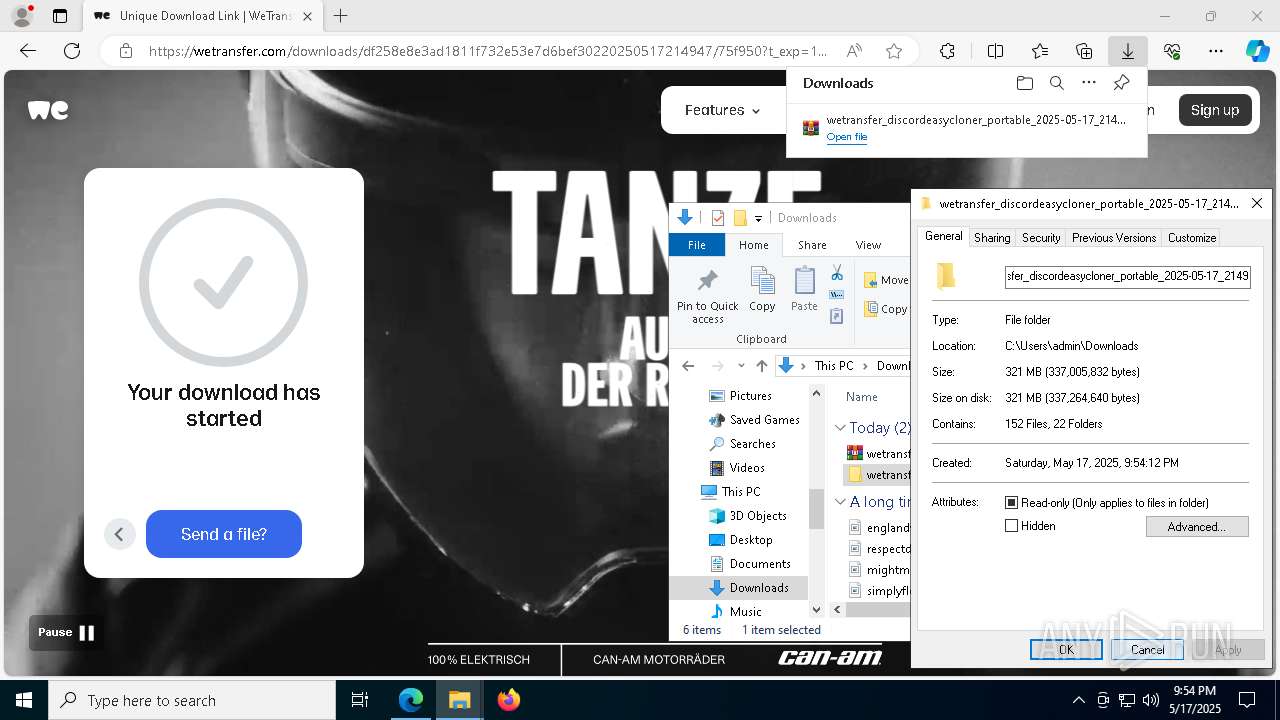Viewport: 1280px width, 720px height.
Task: Click Edge Downloads toolbar button
Action: pos(1127,51)
